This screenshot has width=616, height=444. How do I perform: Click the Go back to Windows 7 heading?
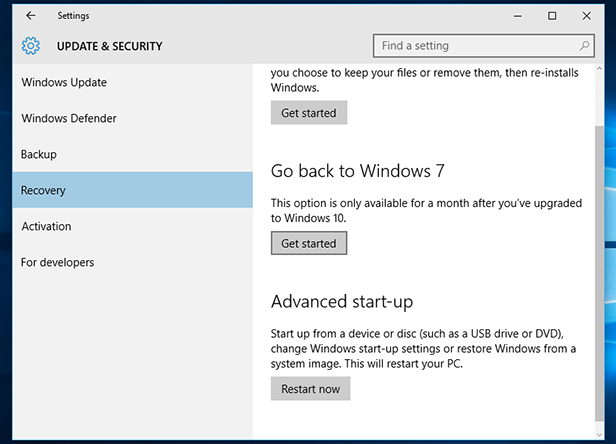[358, 171]
